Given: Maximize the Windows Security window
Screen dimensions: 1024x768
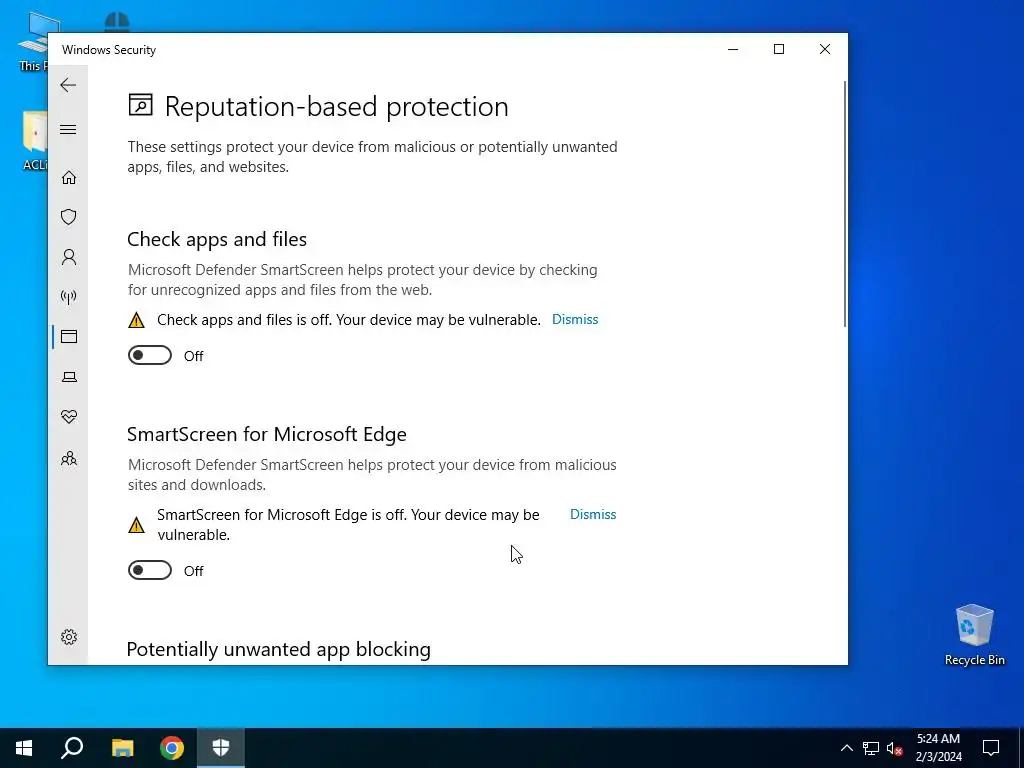Looking at the screenshot, I should point(778,50).
